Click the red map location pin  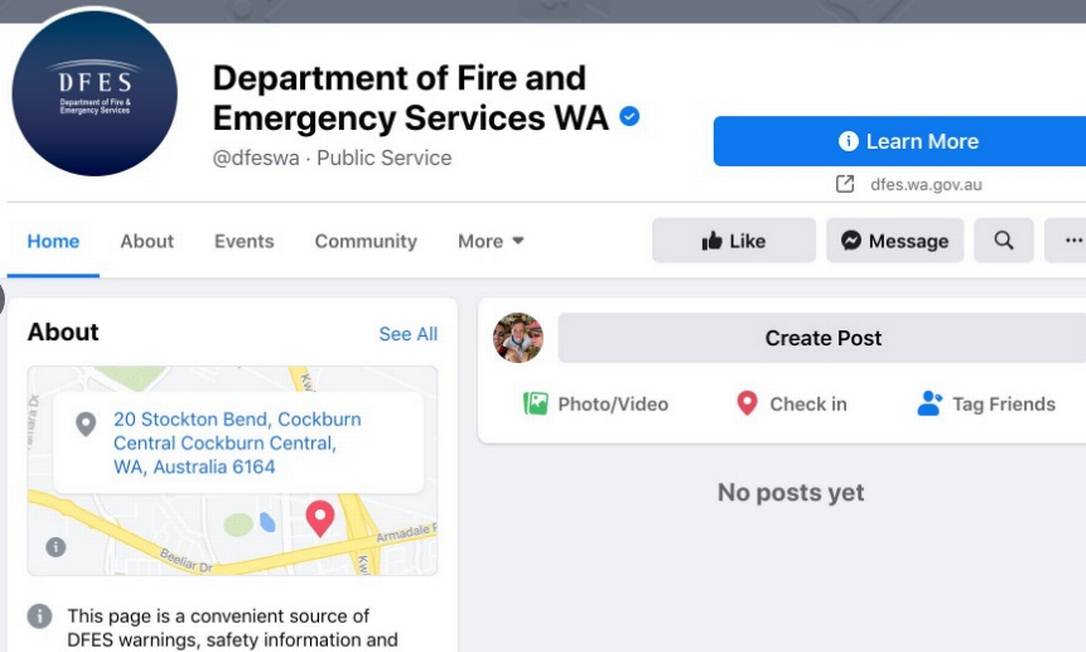click(x=320, y=517)
